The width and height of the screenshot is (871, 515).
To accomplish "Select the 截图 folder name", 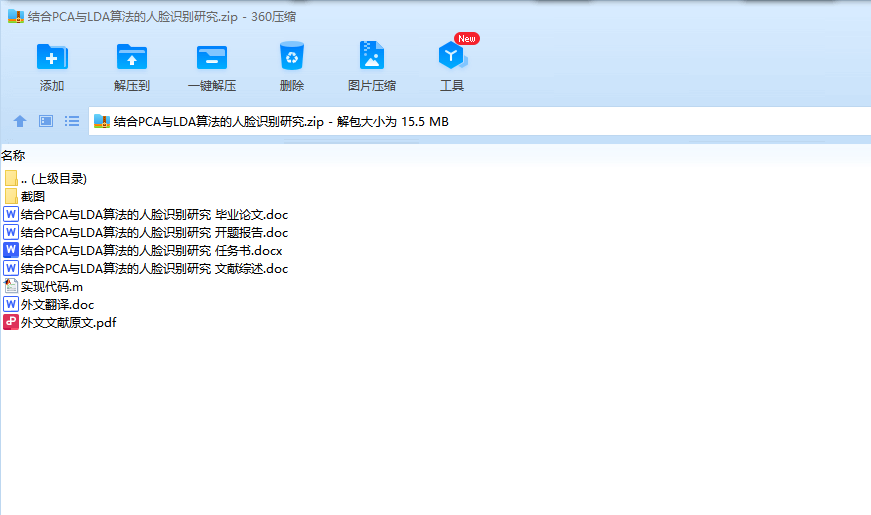I will coord(33,196).
